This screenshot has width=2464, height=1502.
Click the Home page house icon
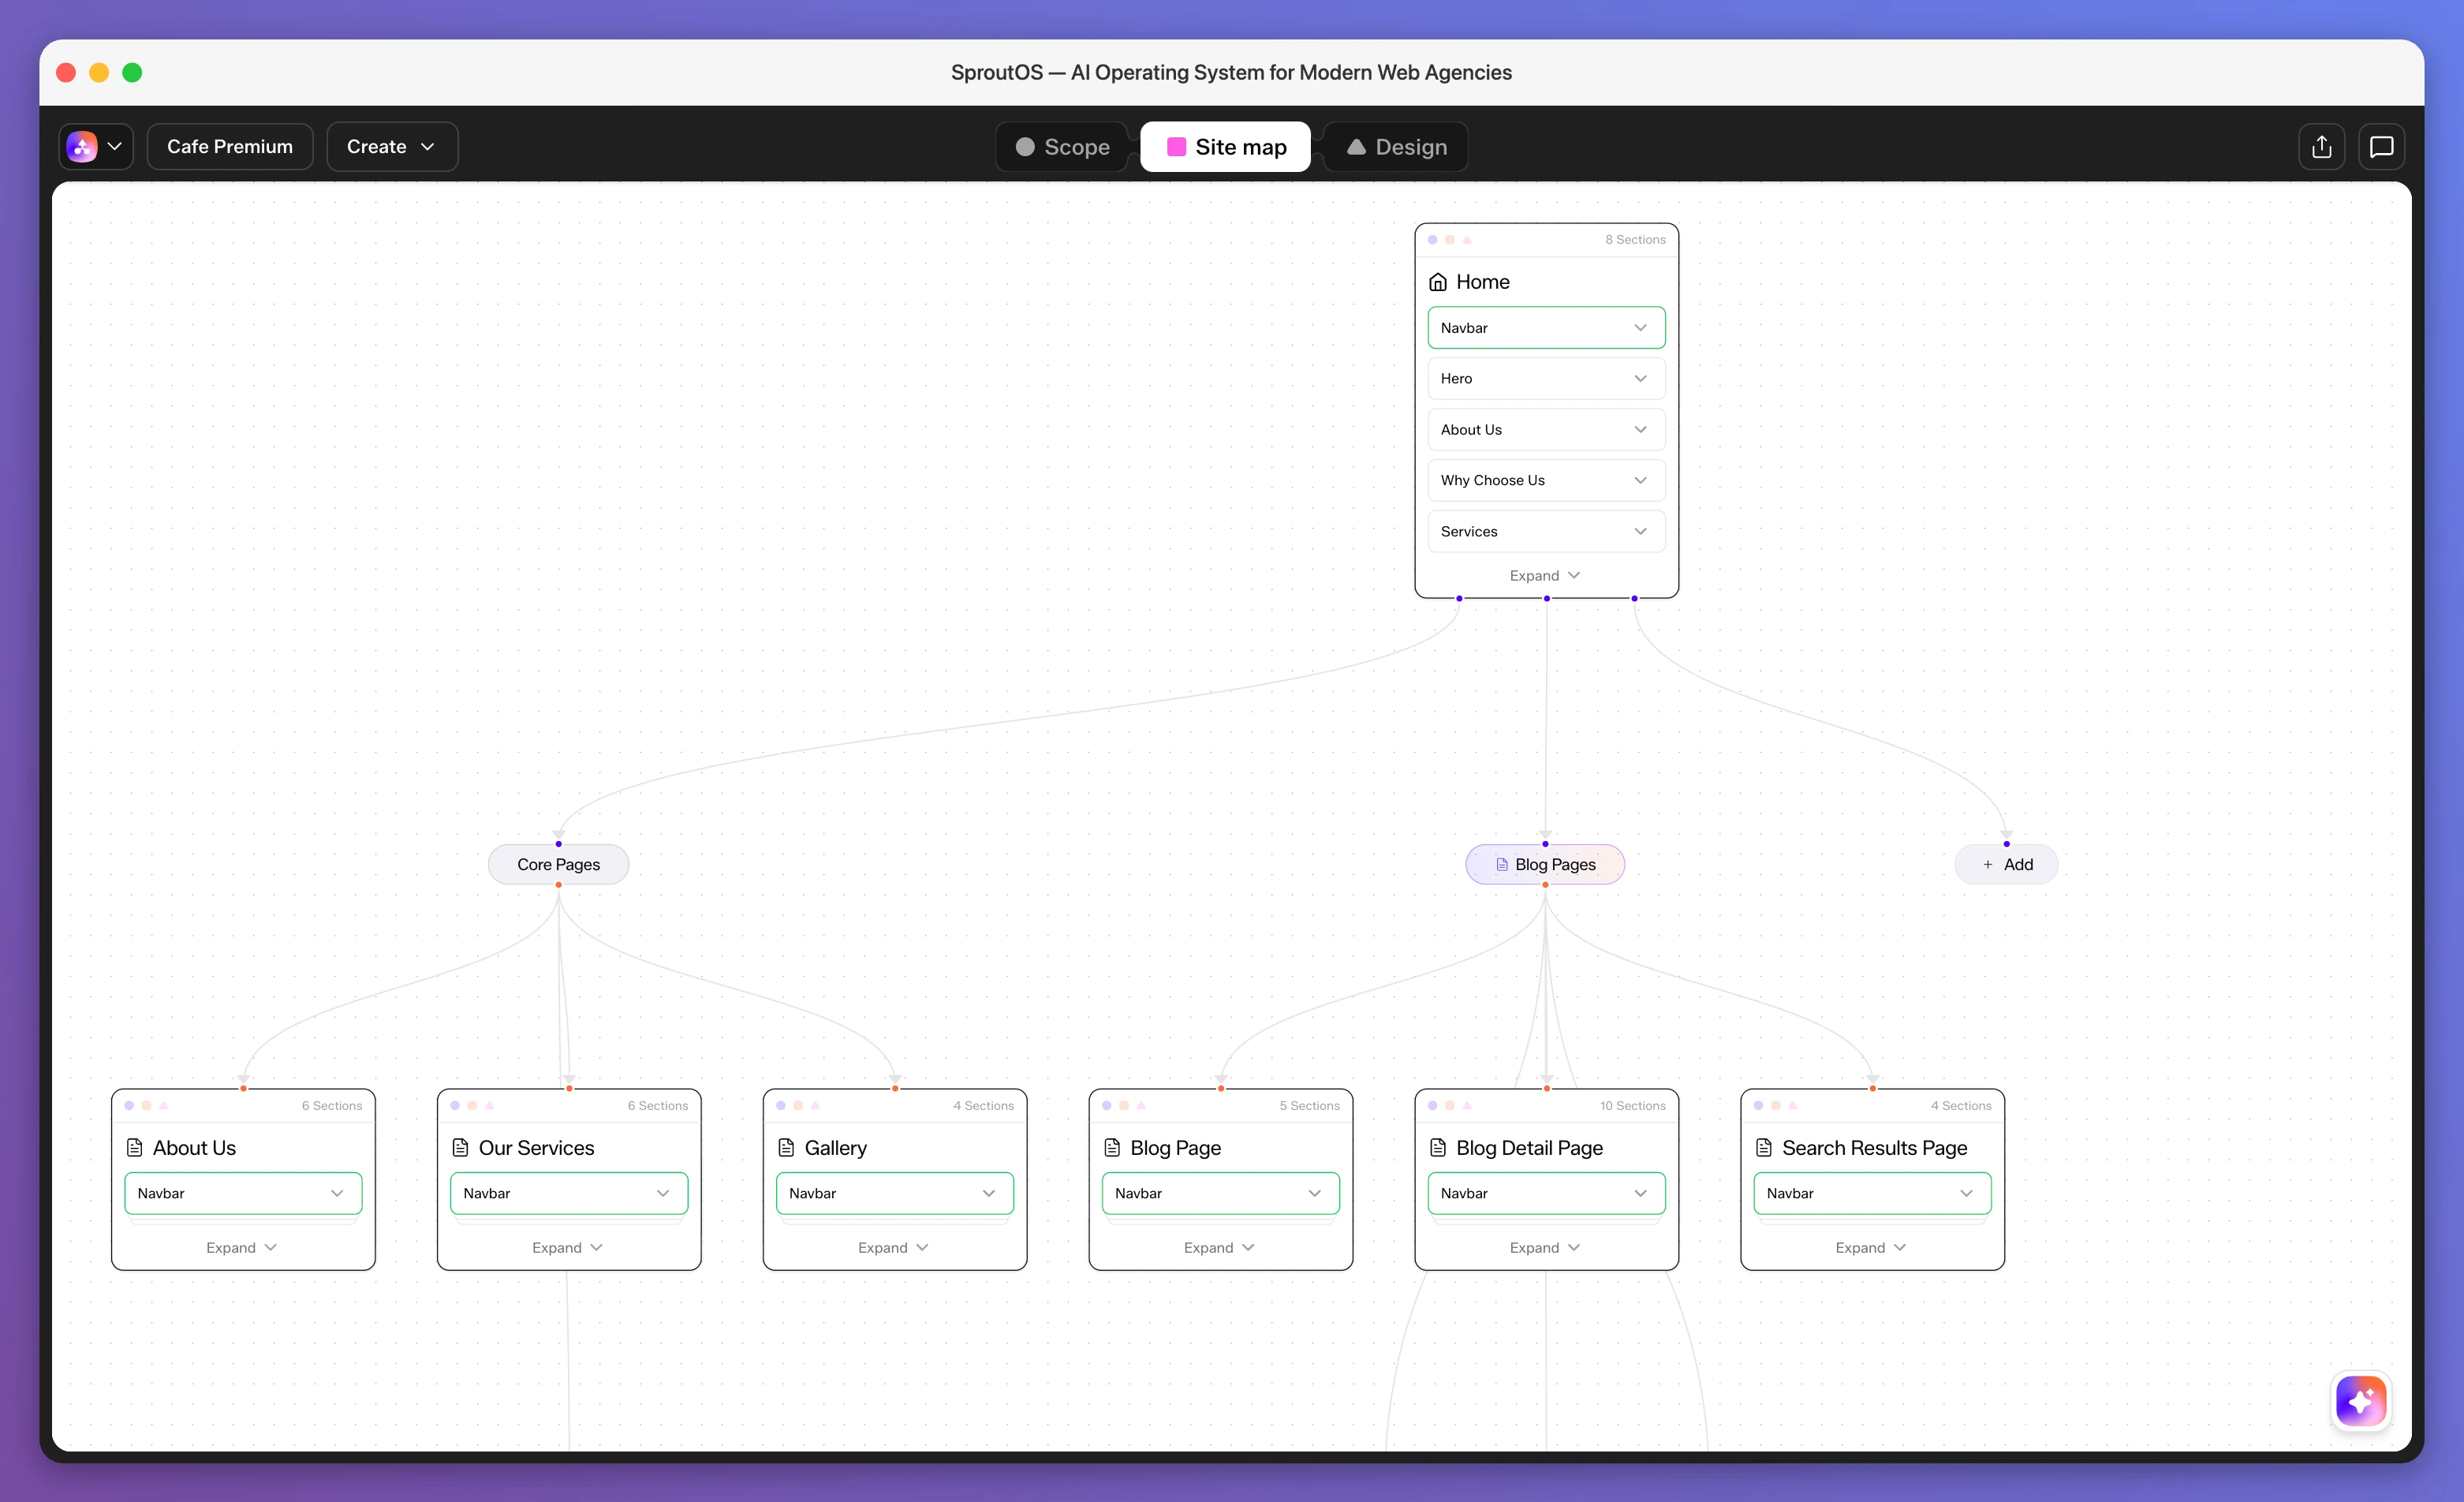point(1438,282)
